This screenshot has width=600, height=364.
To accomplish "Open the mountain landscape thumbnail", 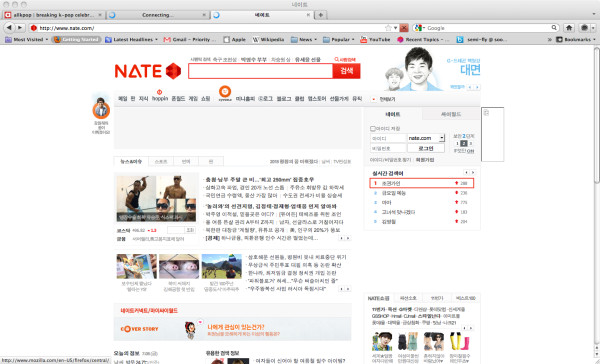I will 222,266.
